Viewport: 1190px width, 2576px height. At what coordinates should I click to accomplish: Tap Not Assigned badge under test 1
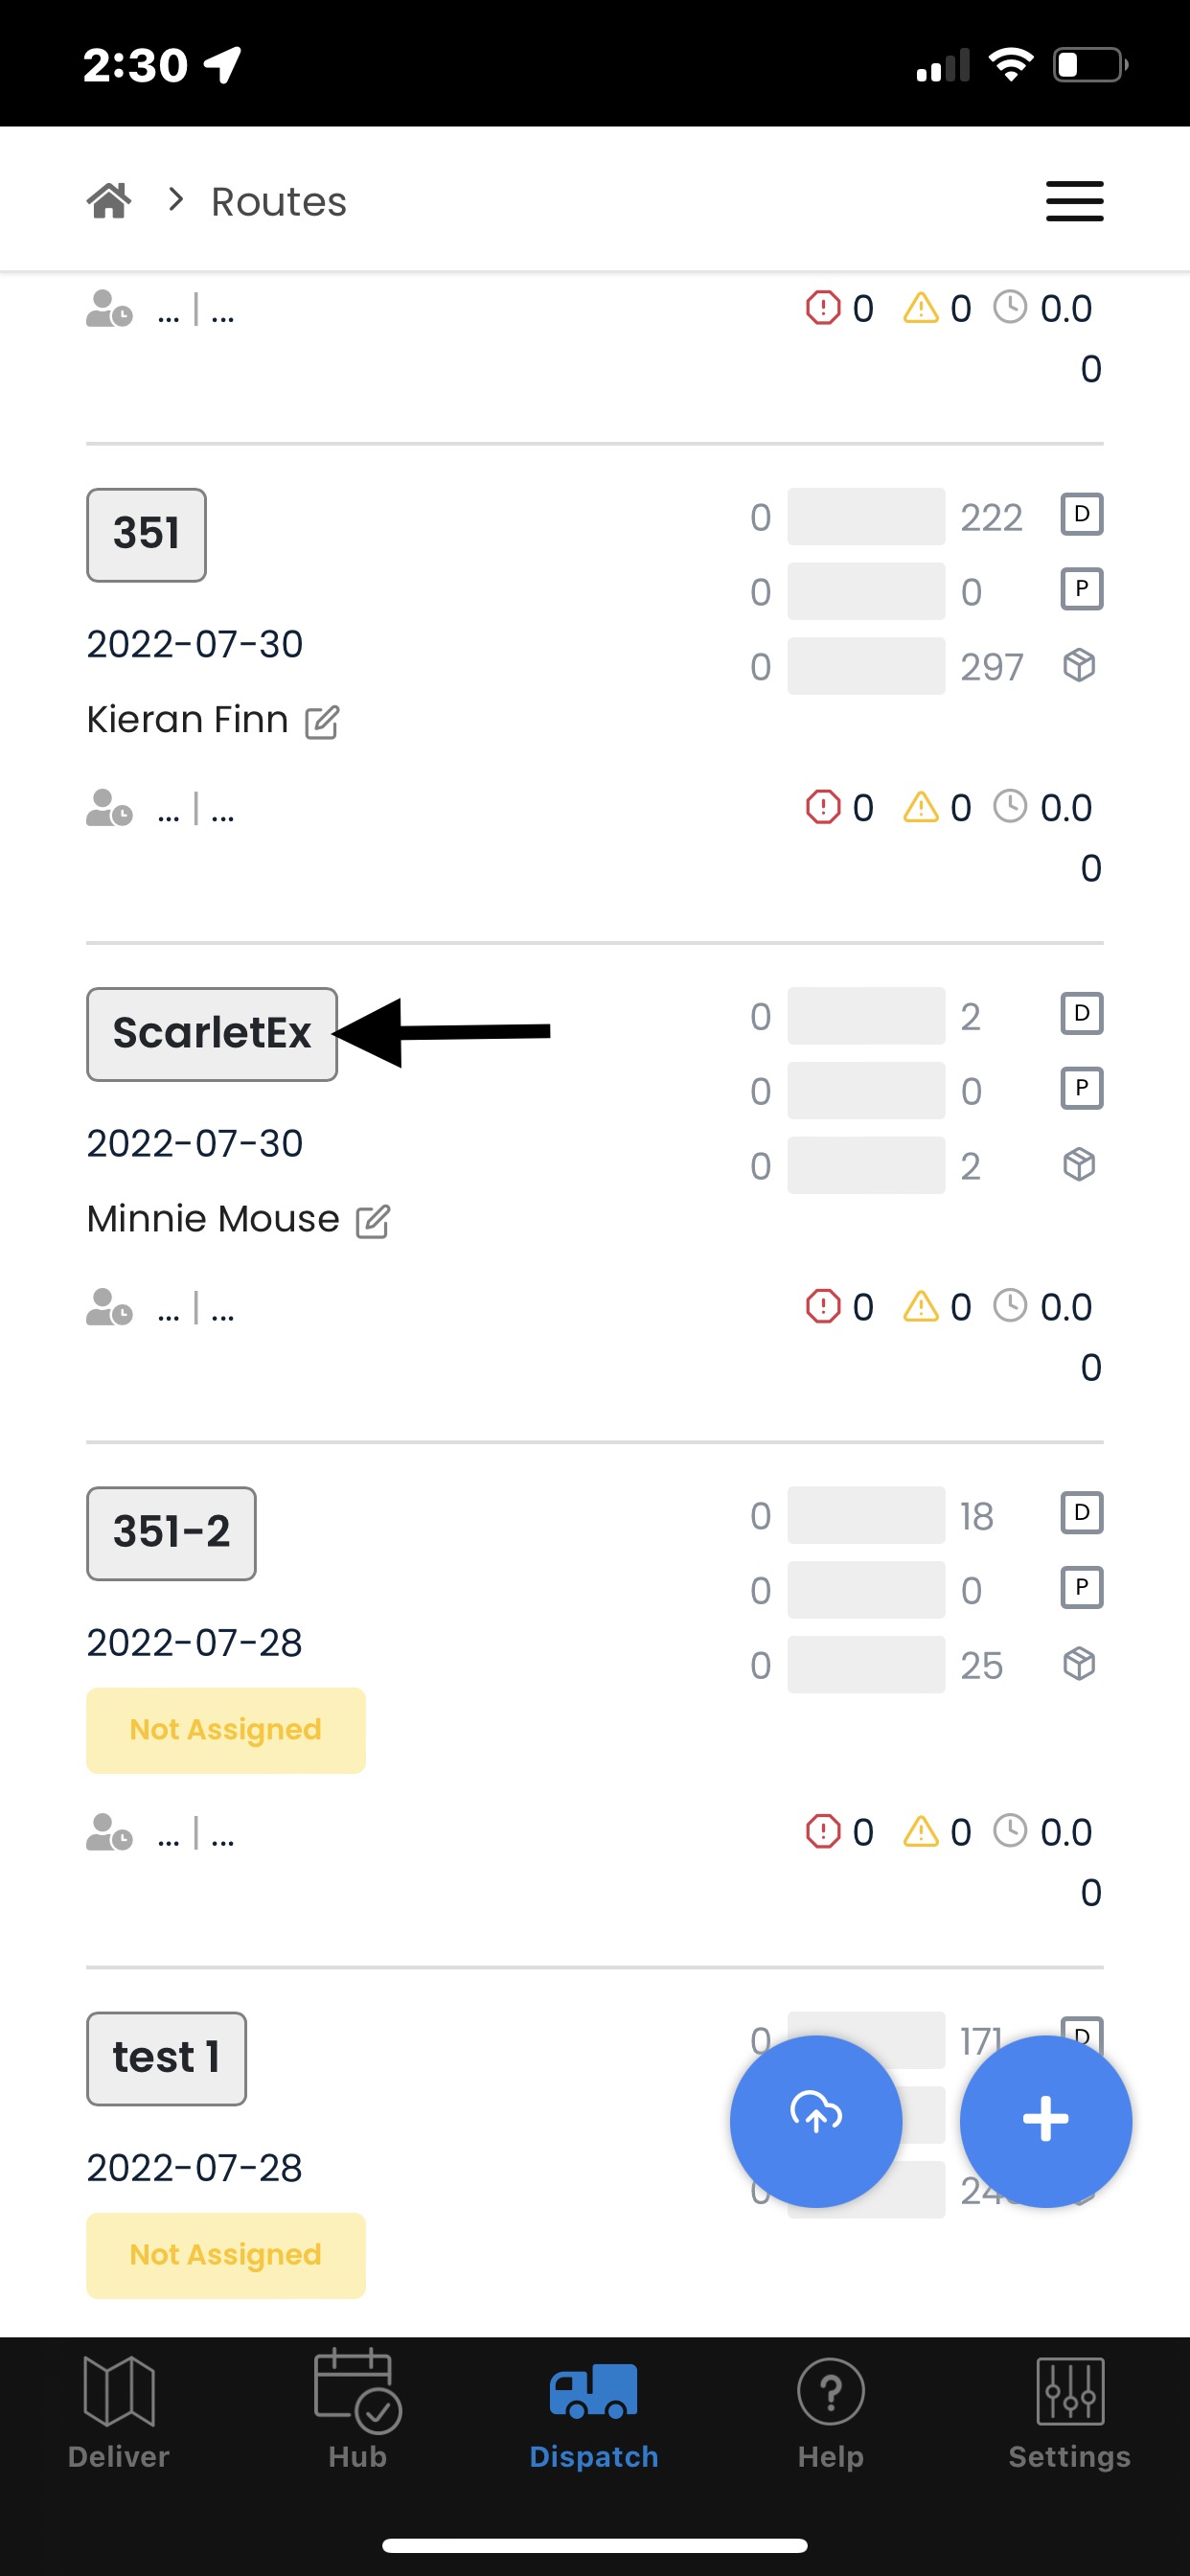[226, 2255]
